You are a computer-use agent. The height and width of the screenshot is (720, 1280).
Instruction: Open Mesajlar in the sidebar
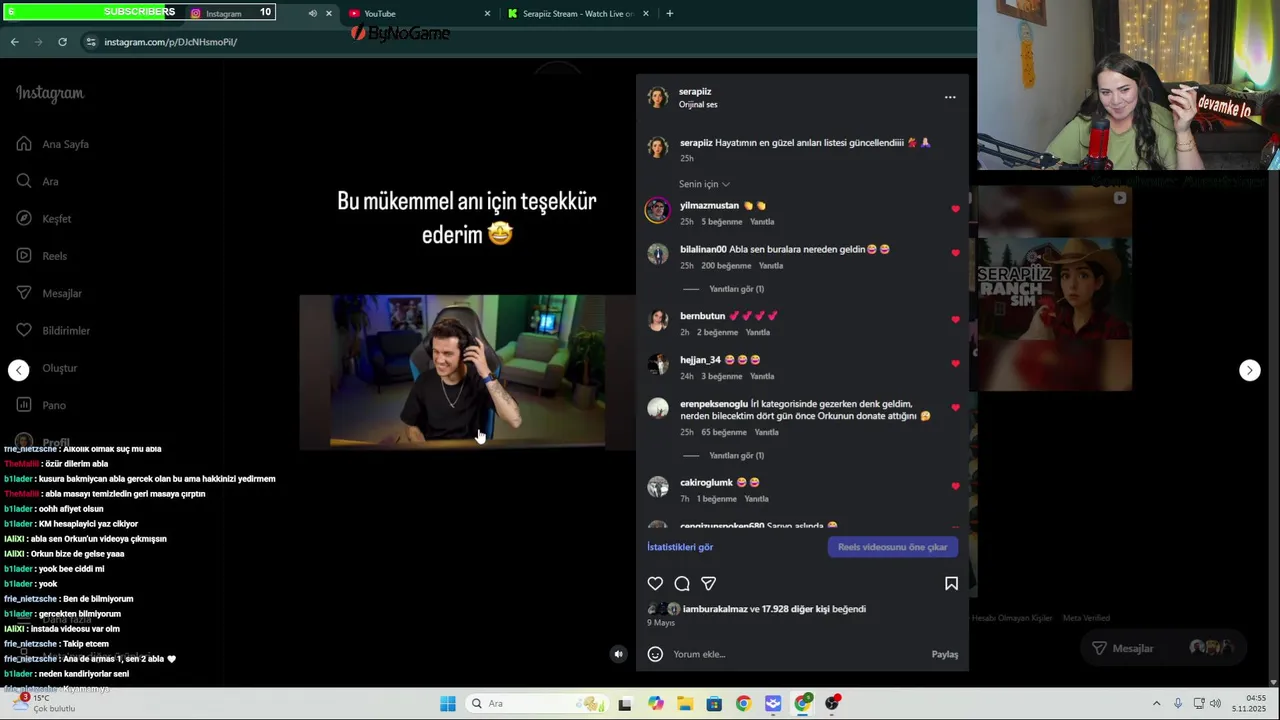coord(49,293)
